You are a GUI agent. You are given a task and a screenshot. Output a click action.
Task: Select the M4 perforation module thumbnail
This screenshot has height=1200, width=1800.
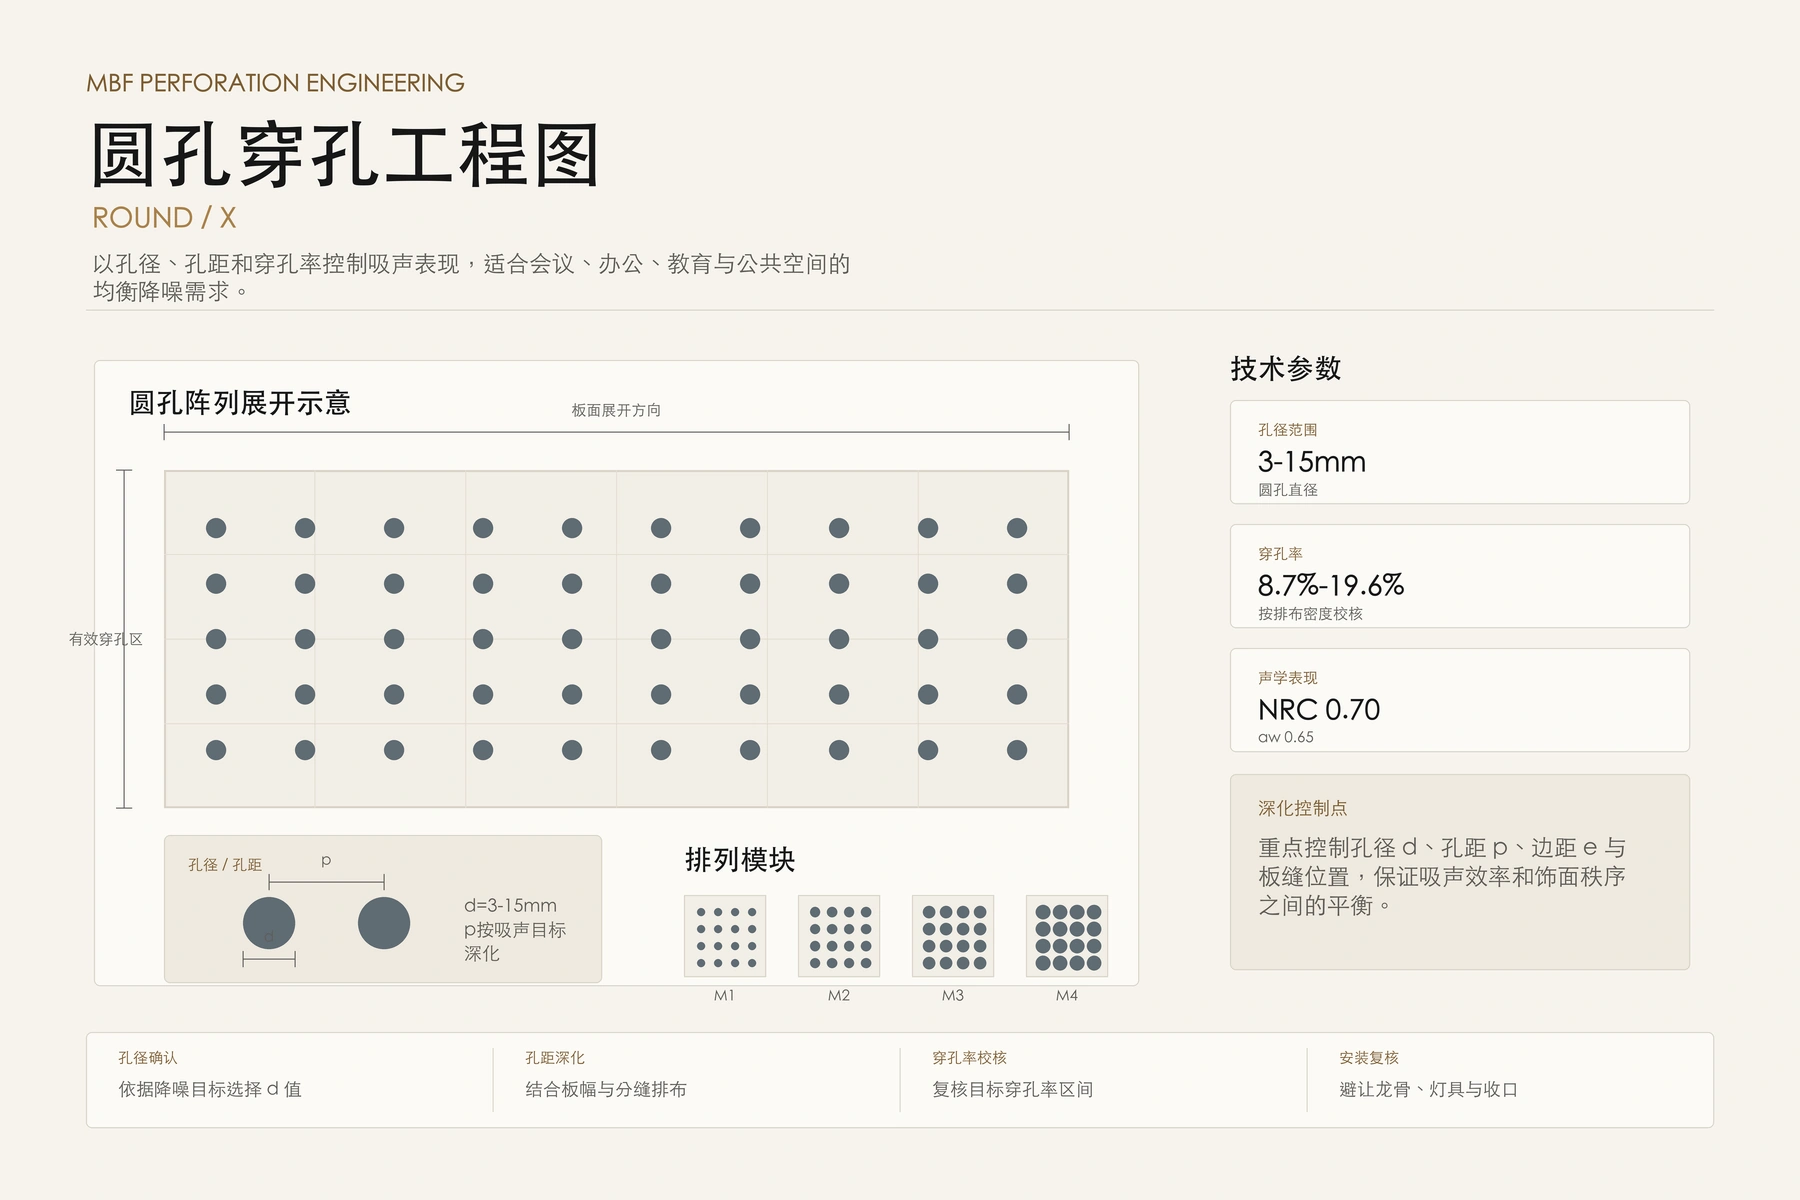1067,936
